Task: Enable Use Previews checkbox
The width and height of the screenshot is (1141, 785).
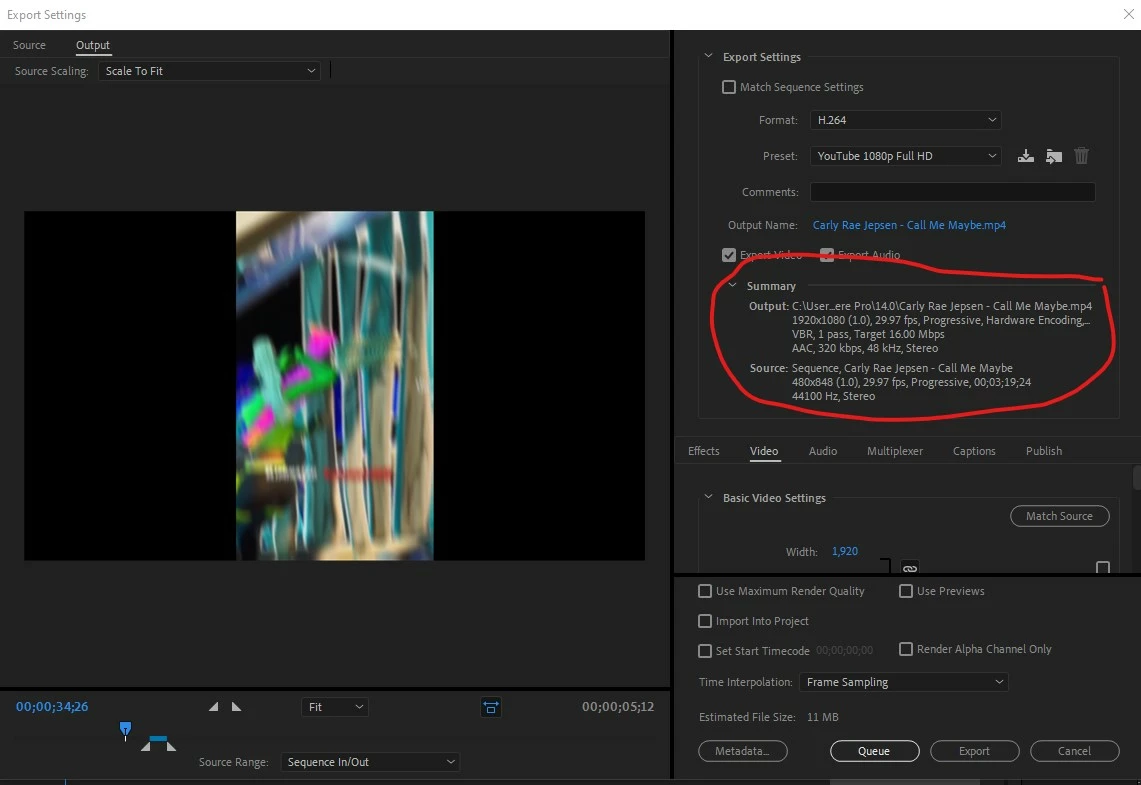Action: coord(905,591)
